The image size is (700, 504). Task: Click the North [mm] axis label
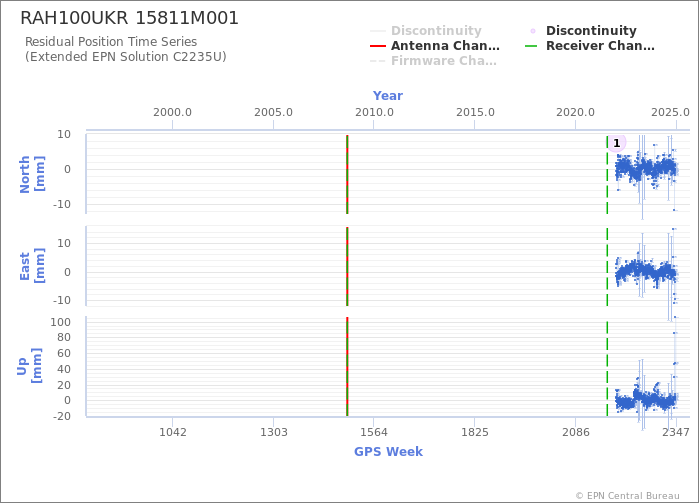[32, 174]
